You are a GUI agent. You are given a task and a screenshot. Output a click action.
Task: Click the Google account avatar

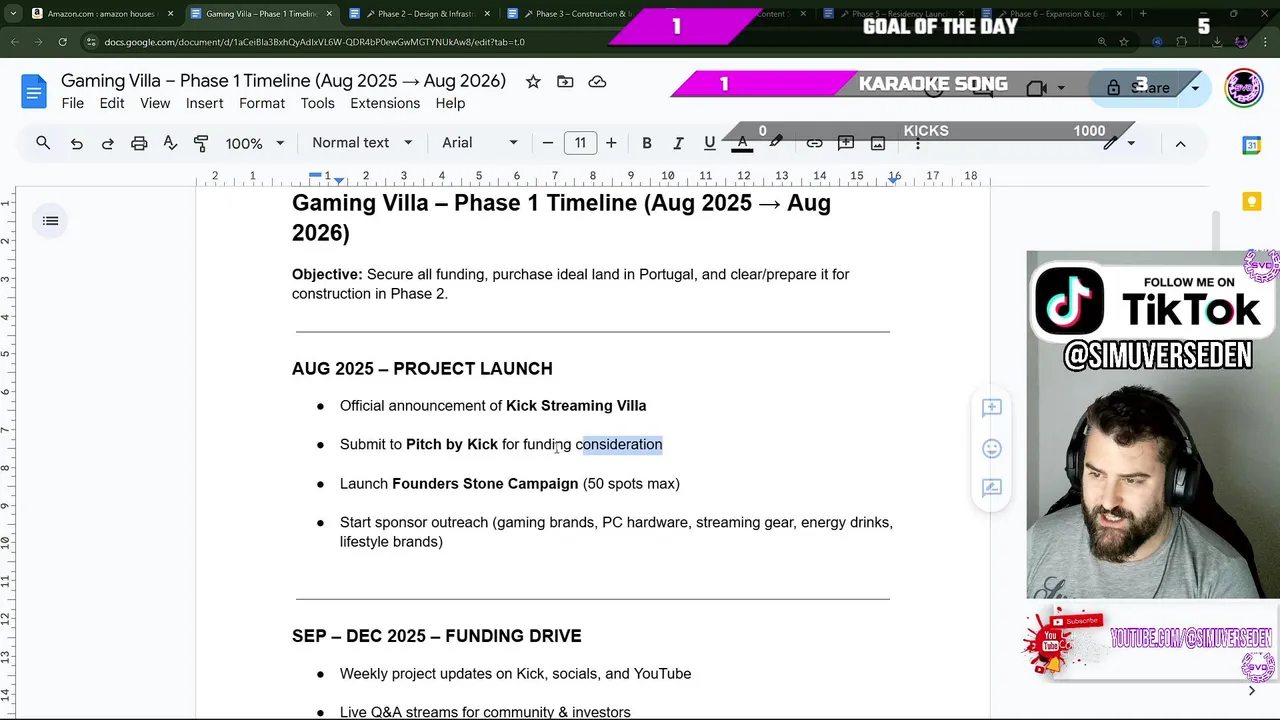[1243, 88]
